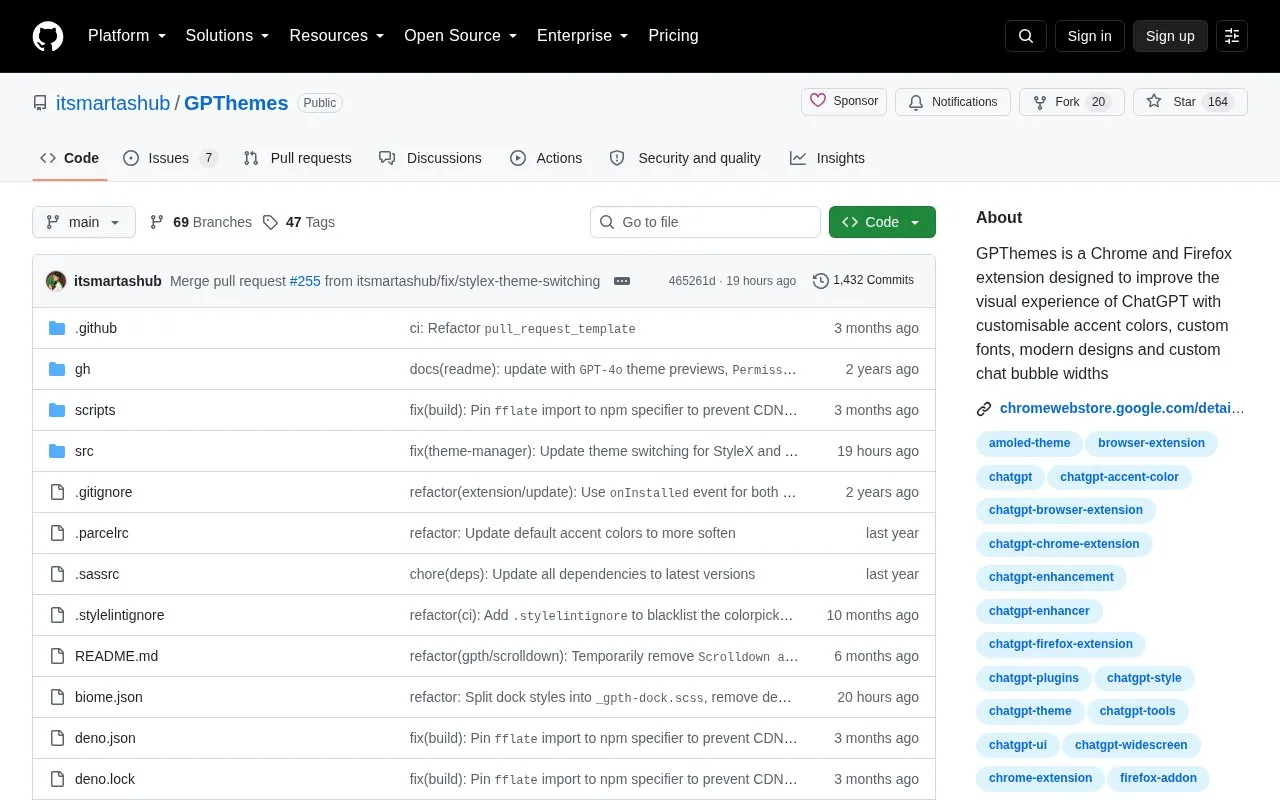This screenshot has height=800, width=1280.
Task: Click the search magnifier icon in header
Action: coord(1026,36)
